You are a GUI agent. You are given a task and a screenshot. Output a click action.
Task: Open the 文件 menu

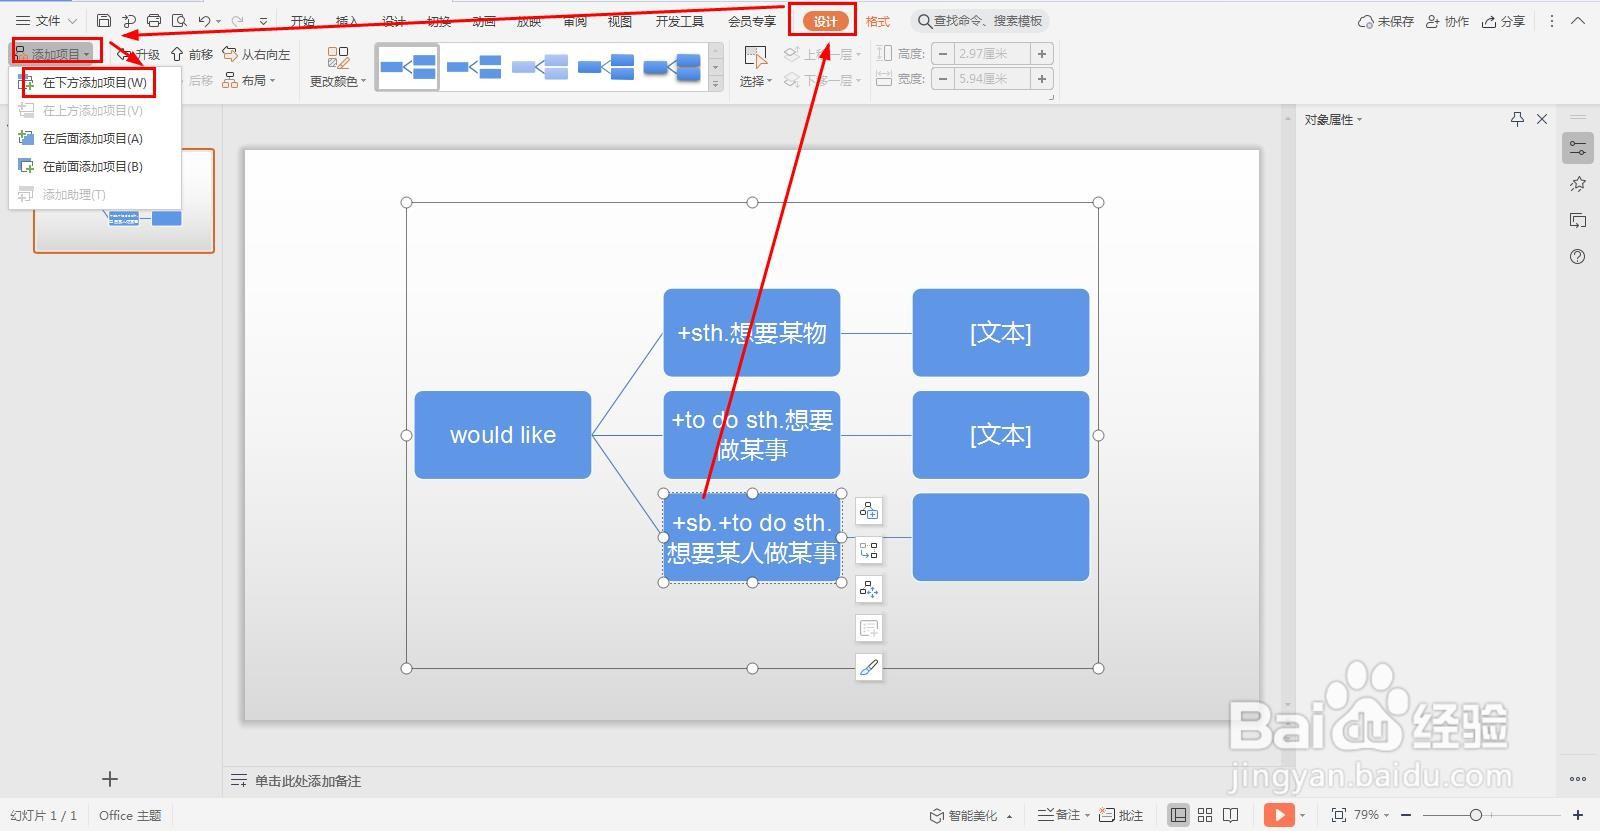[46, 20]
